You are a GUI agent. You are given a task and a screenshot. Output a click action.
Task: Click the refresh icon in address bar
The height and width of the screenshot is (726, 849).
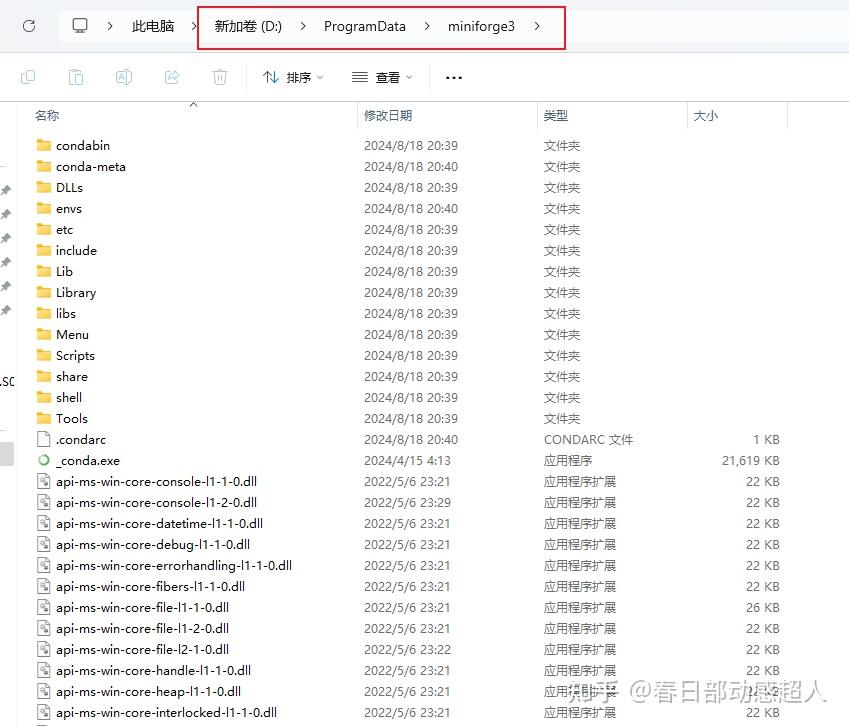click(x=29, y=26)
